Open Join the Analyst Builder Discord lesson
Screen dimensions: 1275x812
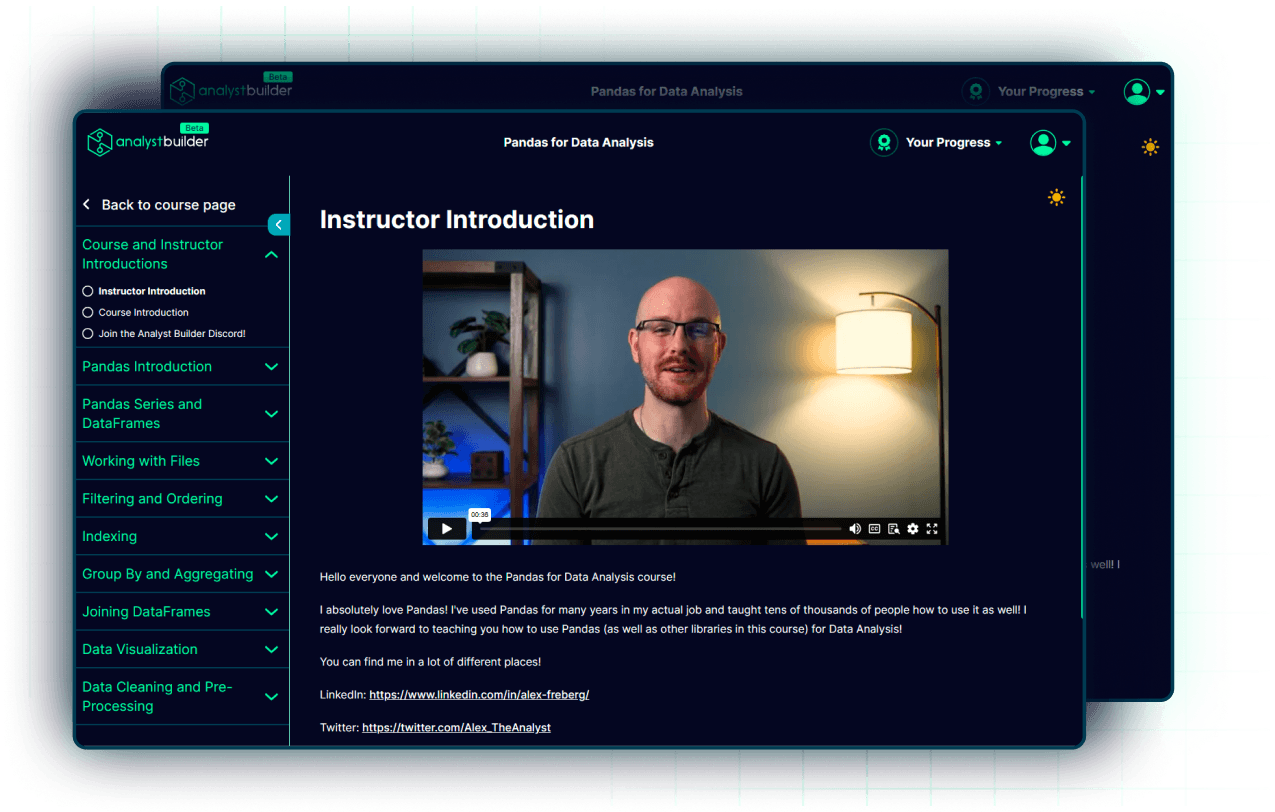(172, 334)
